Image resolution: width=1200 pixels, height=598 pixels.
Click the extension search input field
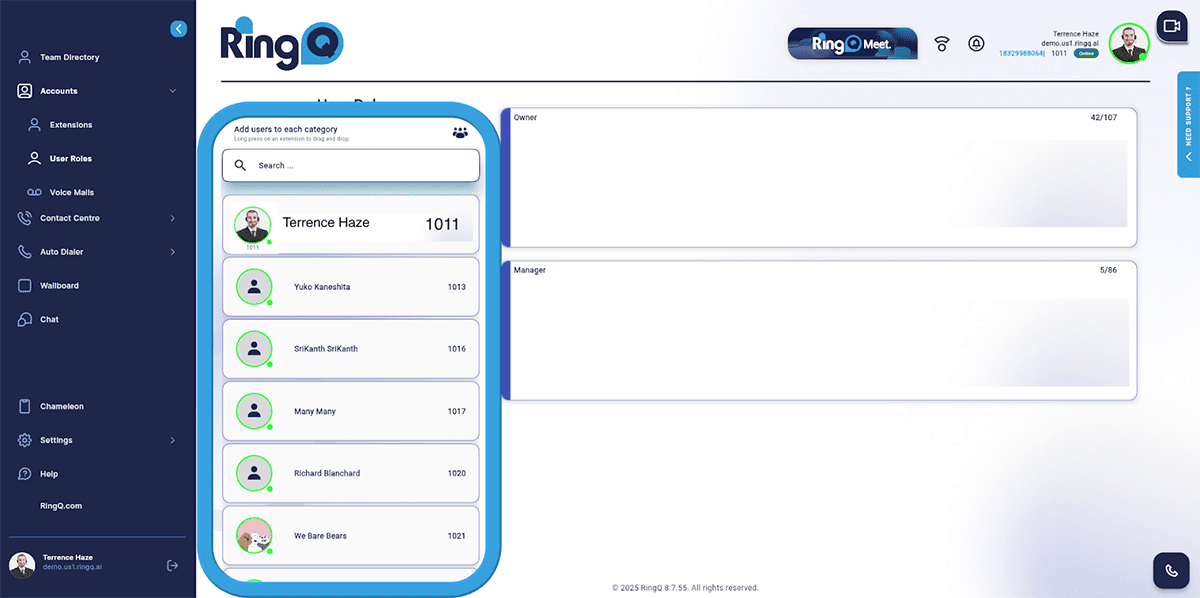point(350,166)
